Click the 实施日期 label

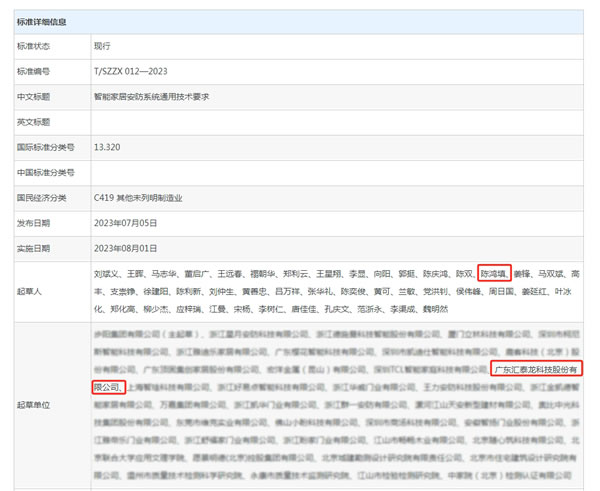33,248
